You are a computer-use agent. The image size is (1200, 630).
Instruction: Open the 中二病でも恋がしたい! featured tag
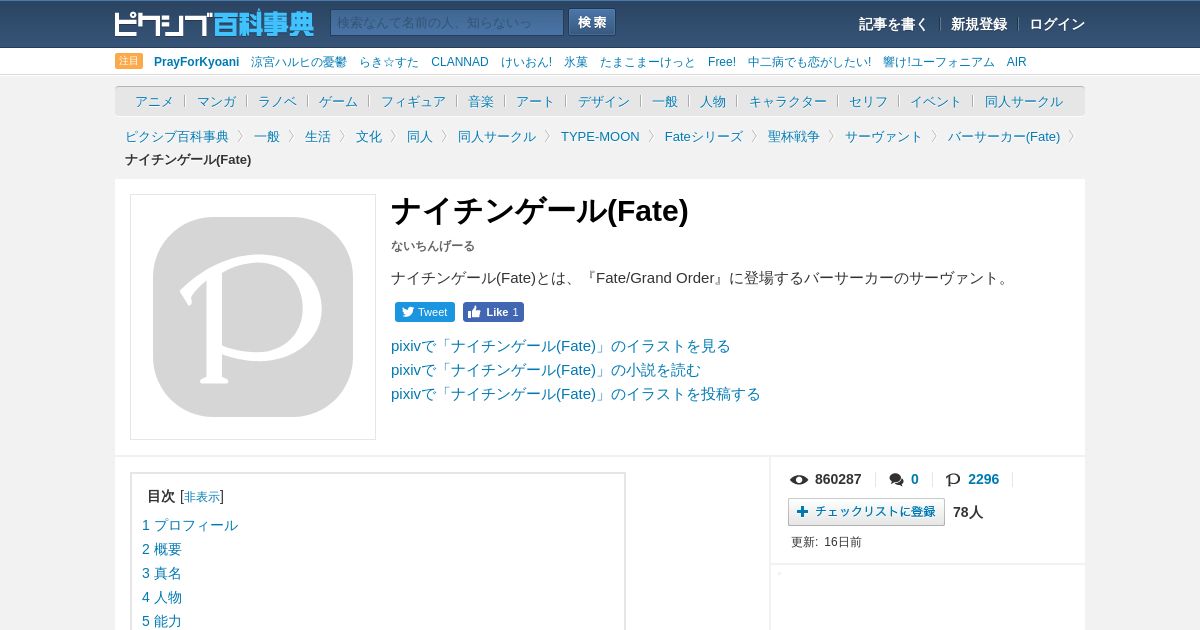click(x=809, y=62)
